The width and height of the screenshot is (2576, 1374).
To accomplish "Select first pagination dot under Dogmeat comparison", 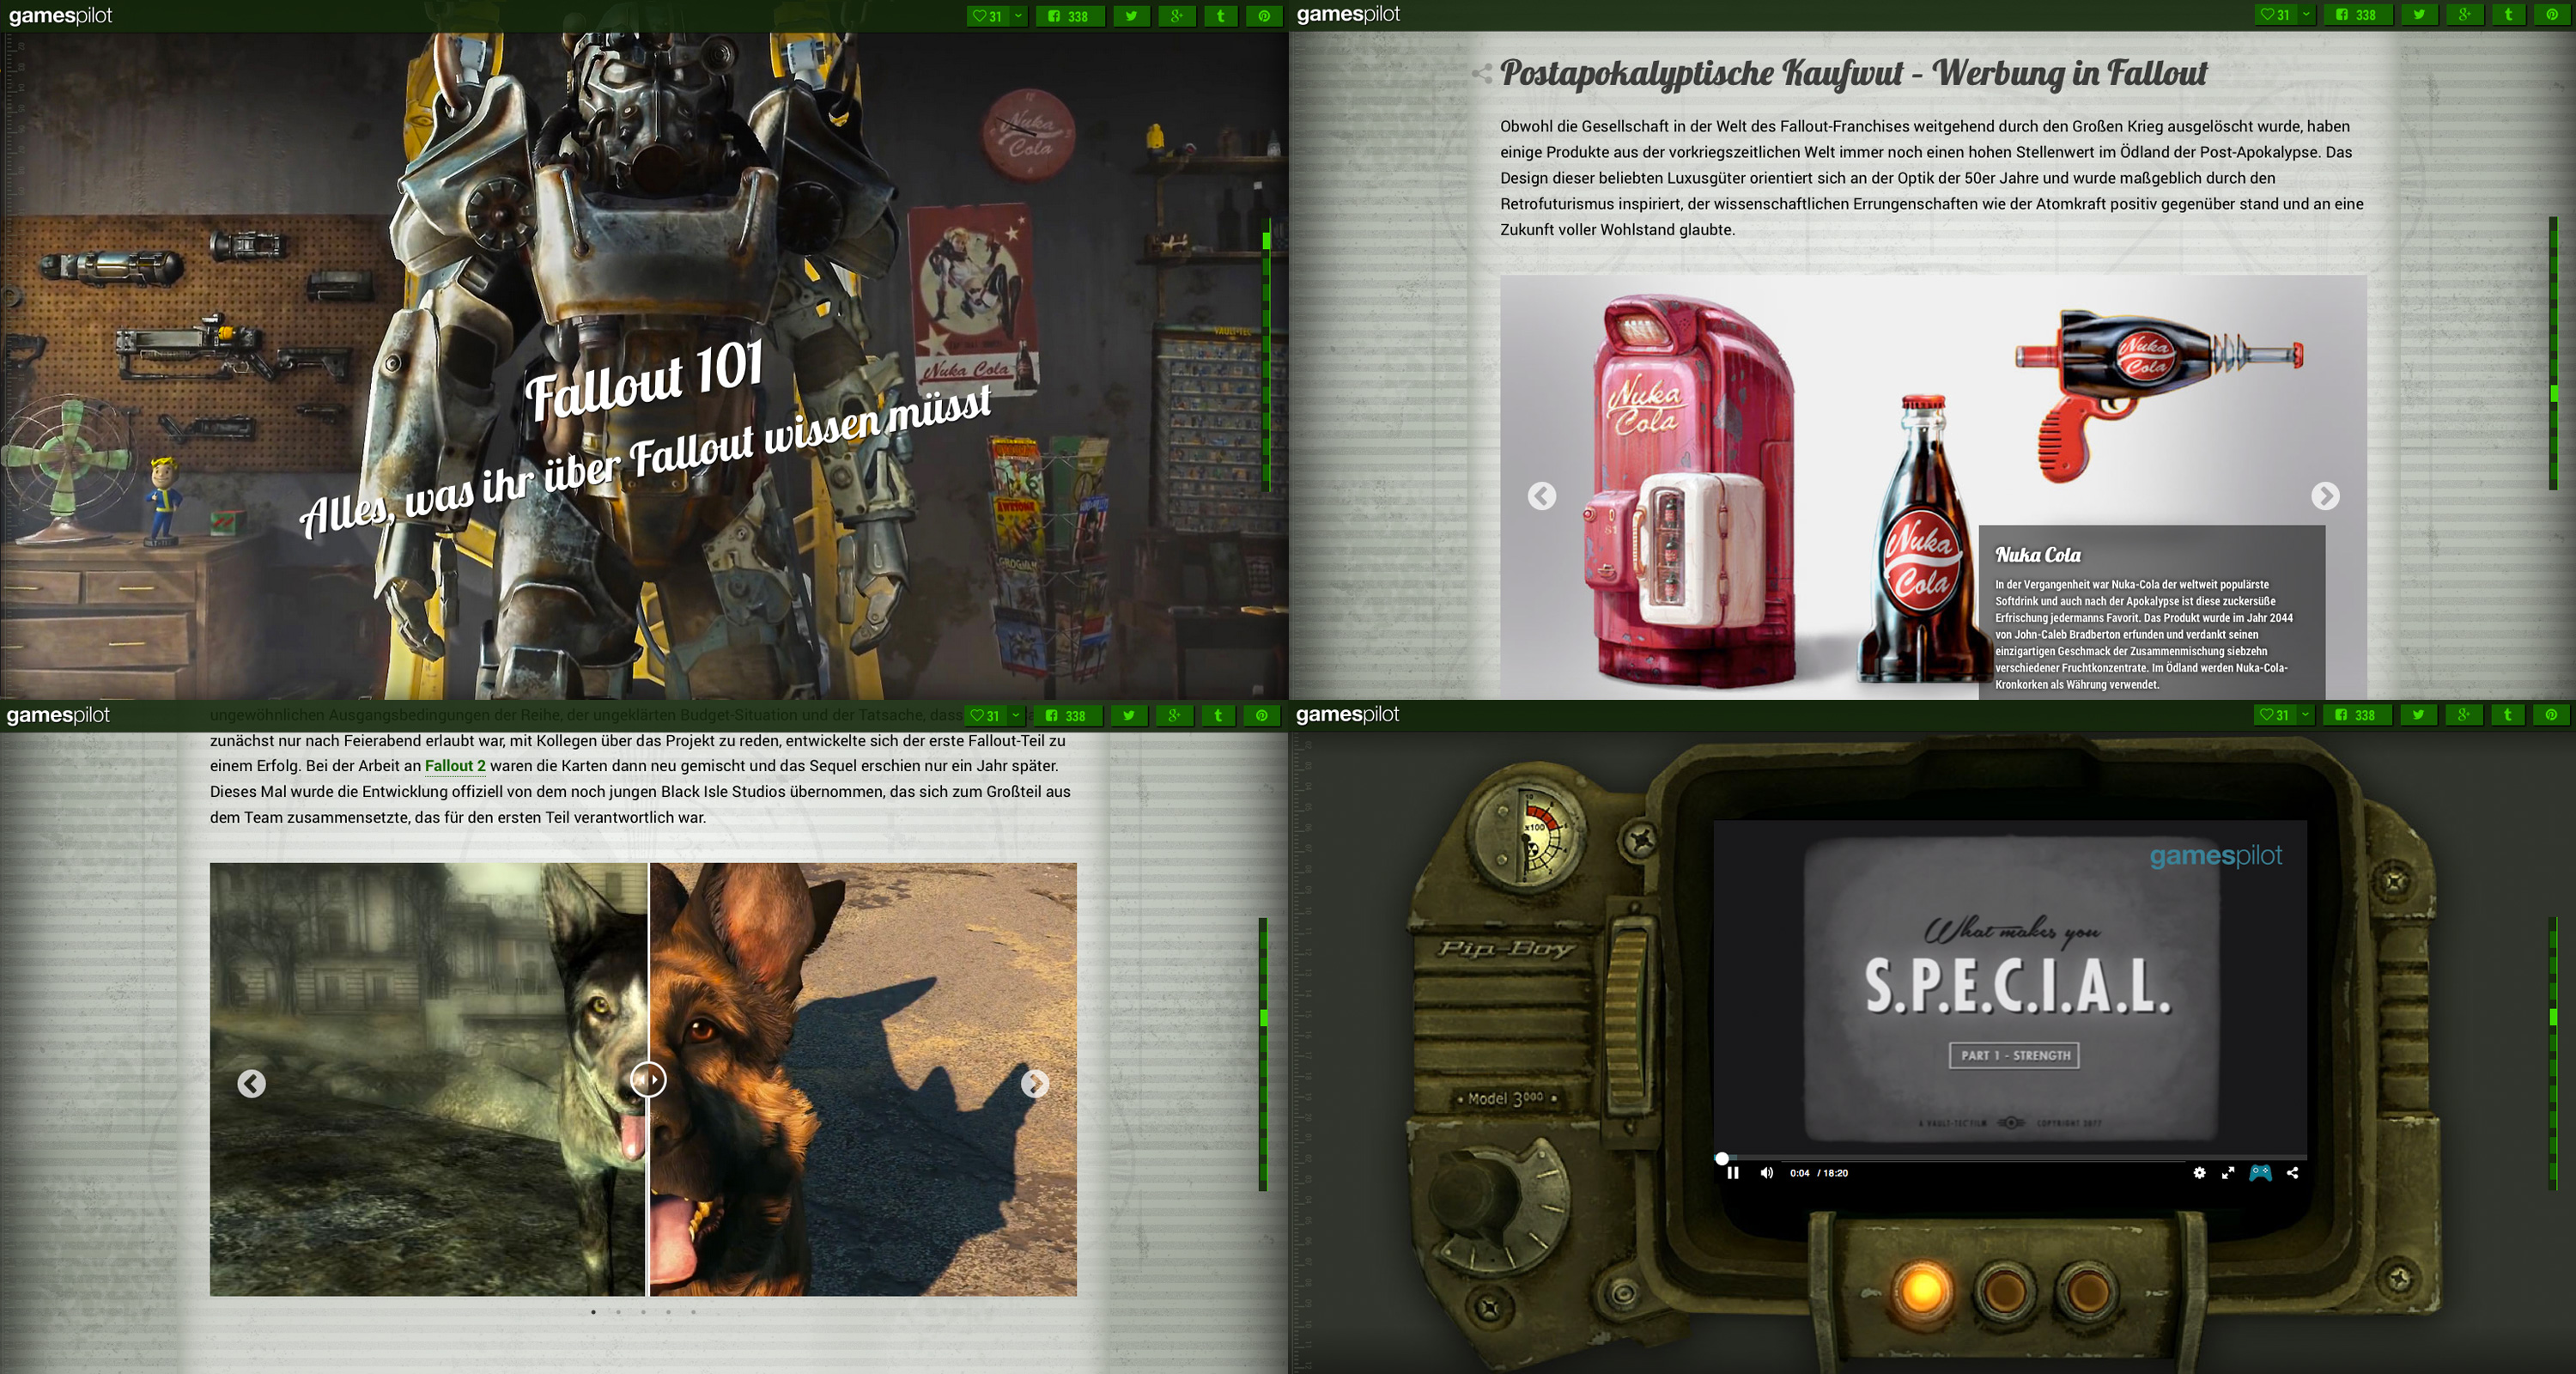I will pyautogui.click(x=594, y=1311).
